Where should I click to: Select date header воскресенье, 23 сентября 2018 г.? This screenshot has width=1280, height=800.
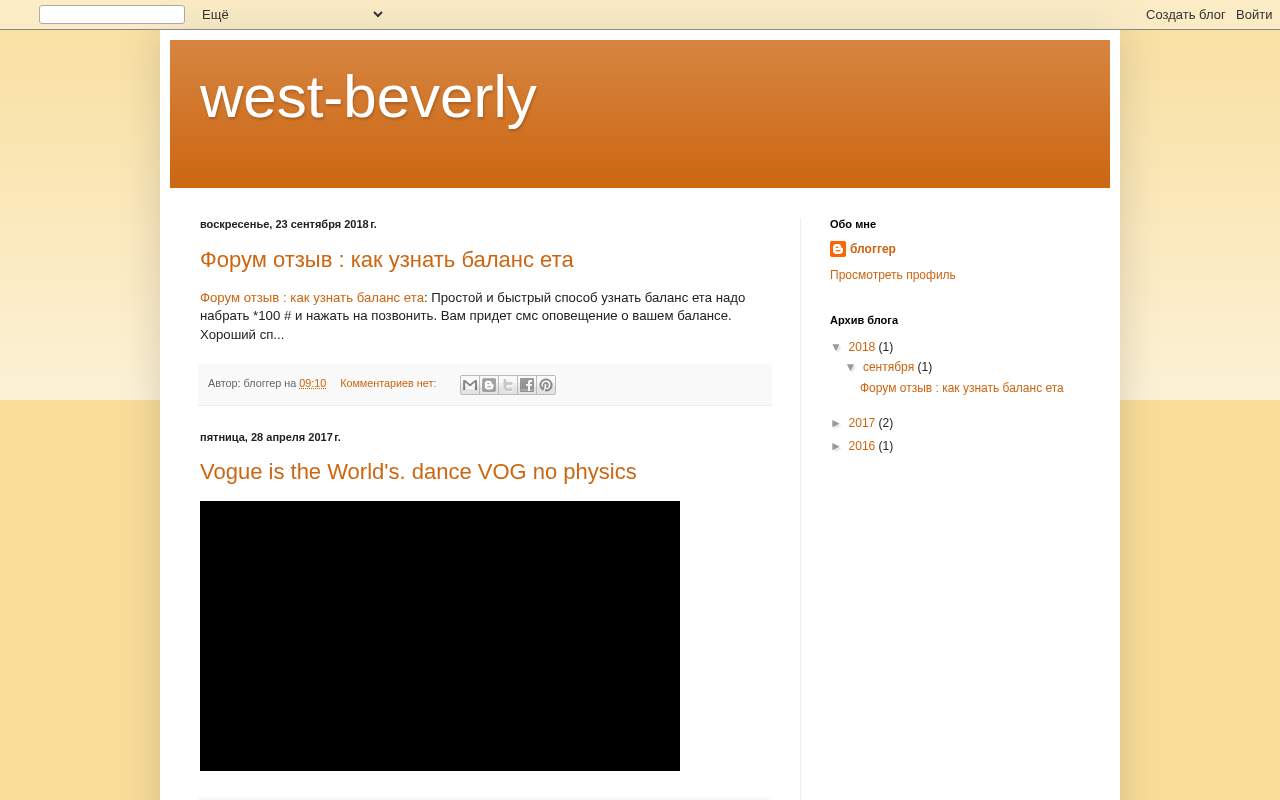(x=288, y=224)
